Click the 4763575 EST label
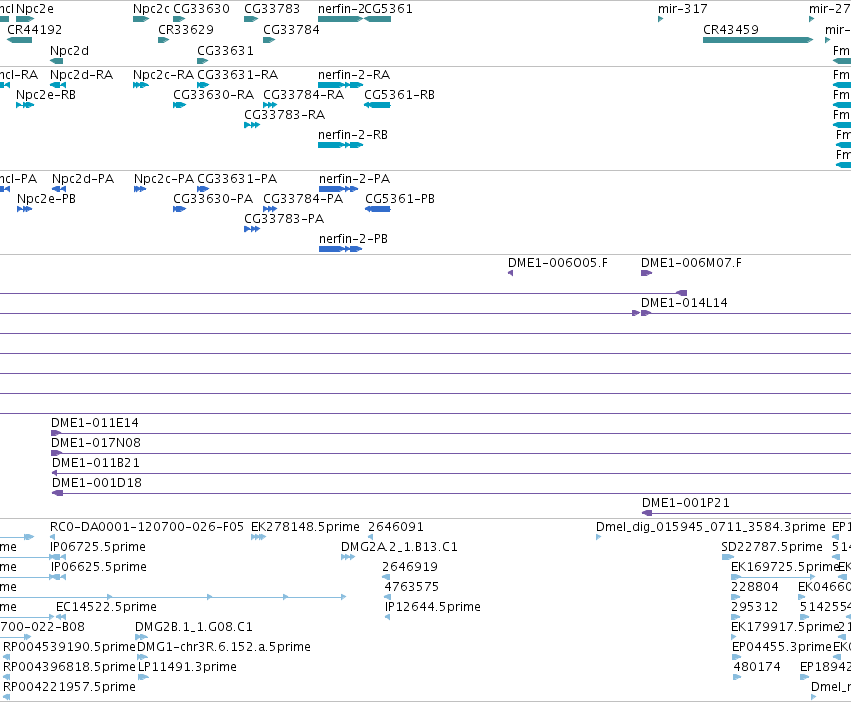 [411, 587]
